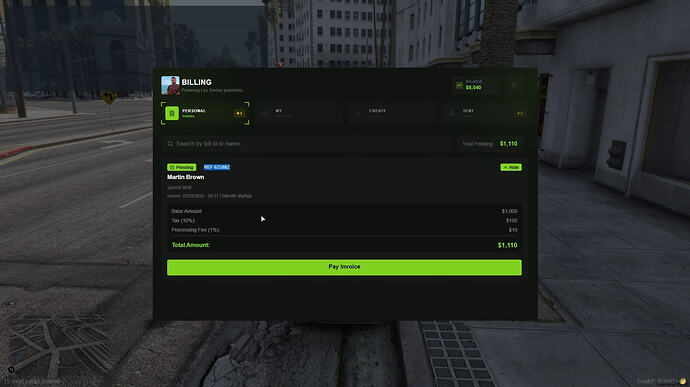Click the Create tab's plus icon
Screen dimensions: 690x387
(358, 114)
